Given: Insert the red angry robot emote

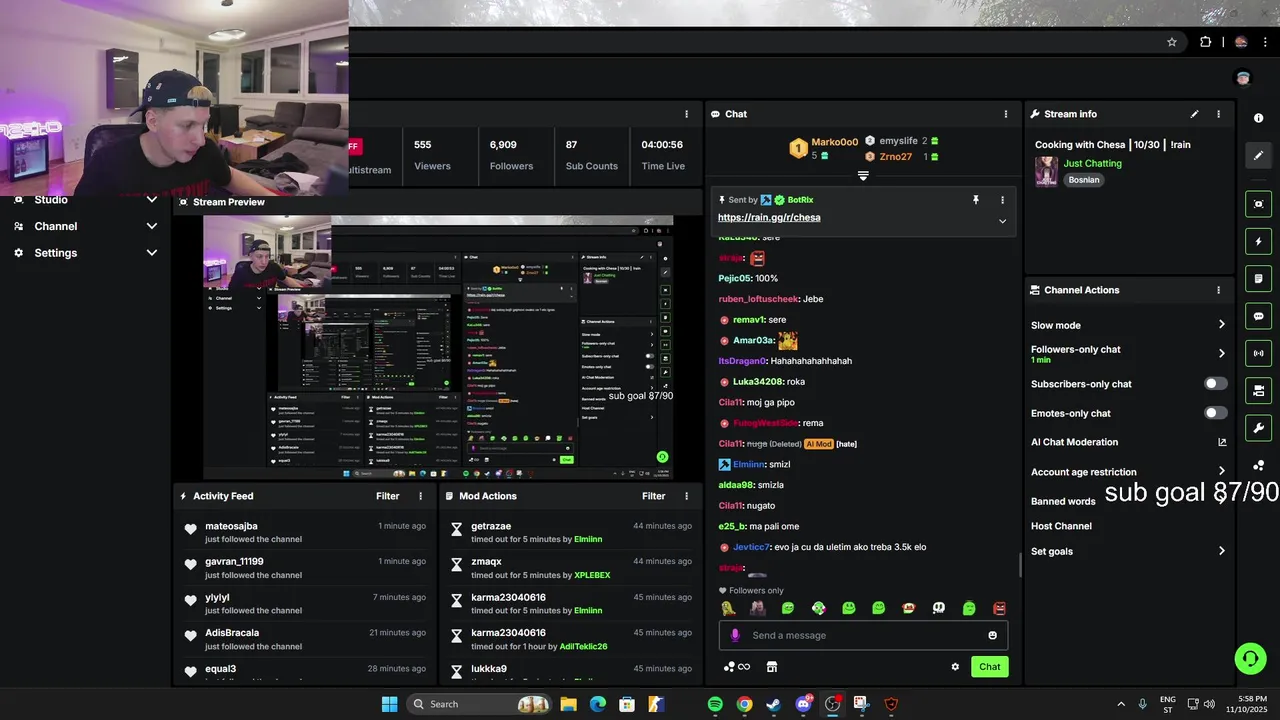Looking at the screenshot, I should tap(999, 608).
